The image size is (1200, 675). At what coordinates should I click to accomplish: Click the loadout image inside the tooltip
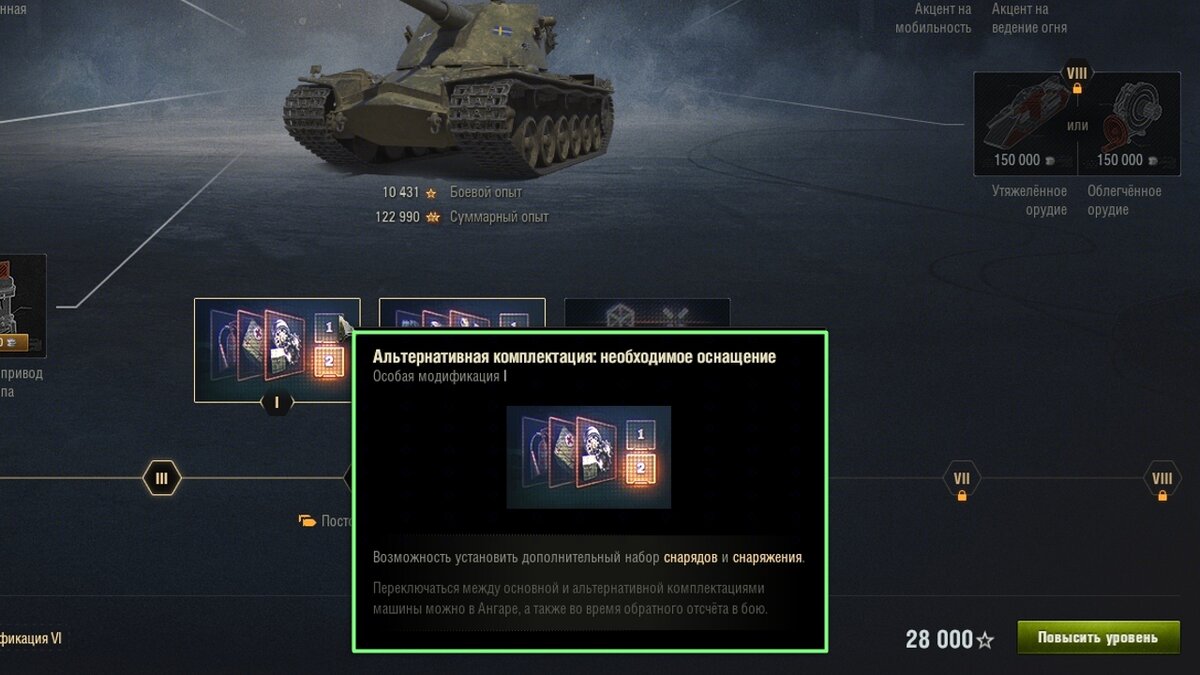[x=589, y=457]
